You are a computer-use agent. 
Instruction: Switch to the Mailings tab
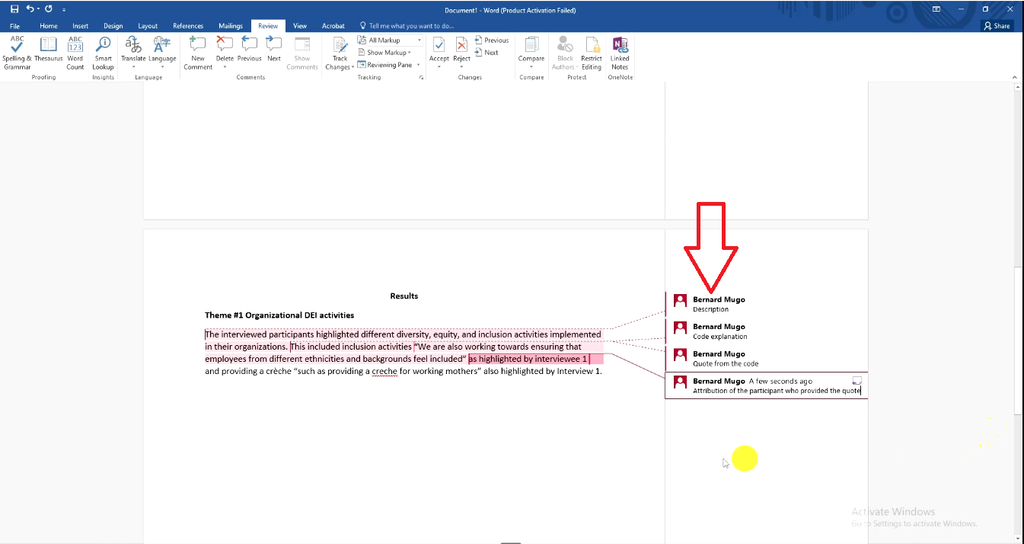click(231, 26)
